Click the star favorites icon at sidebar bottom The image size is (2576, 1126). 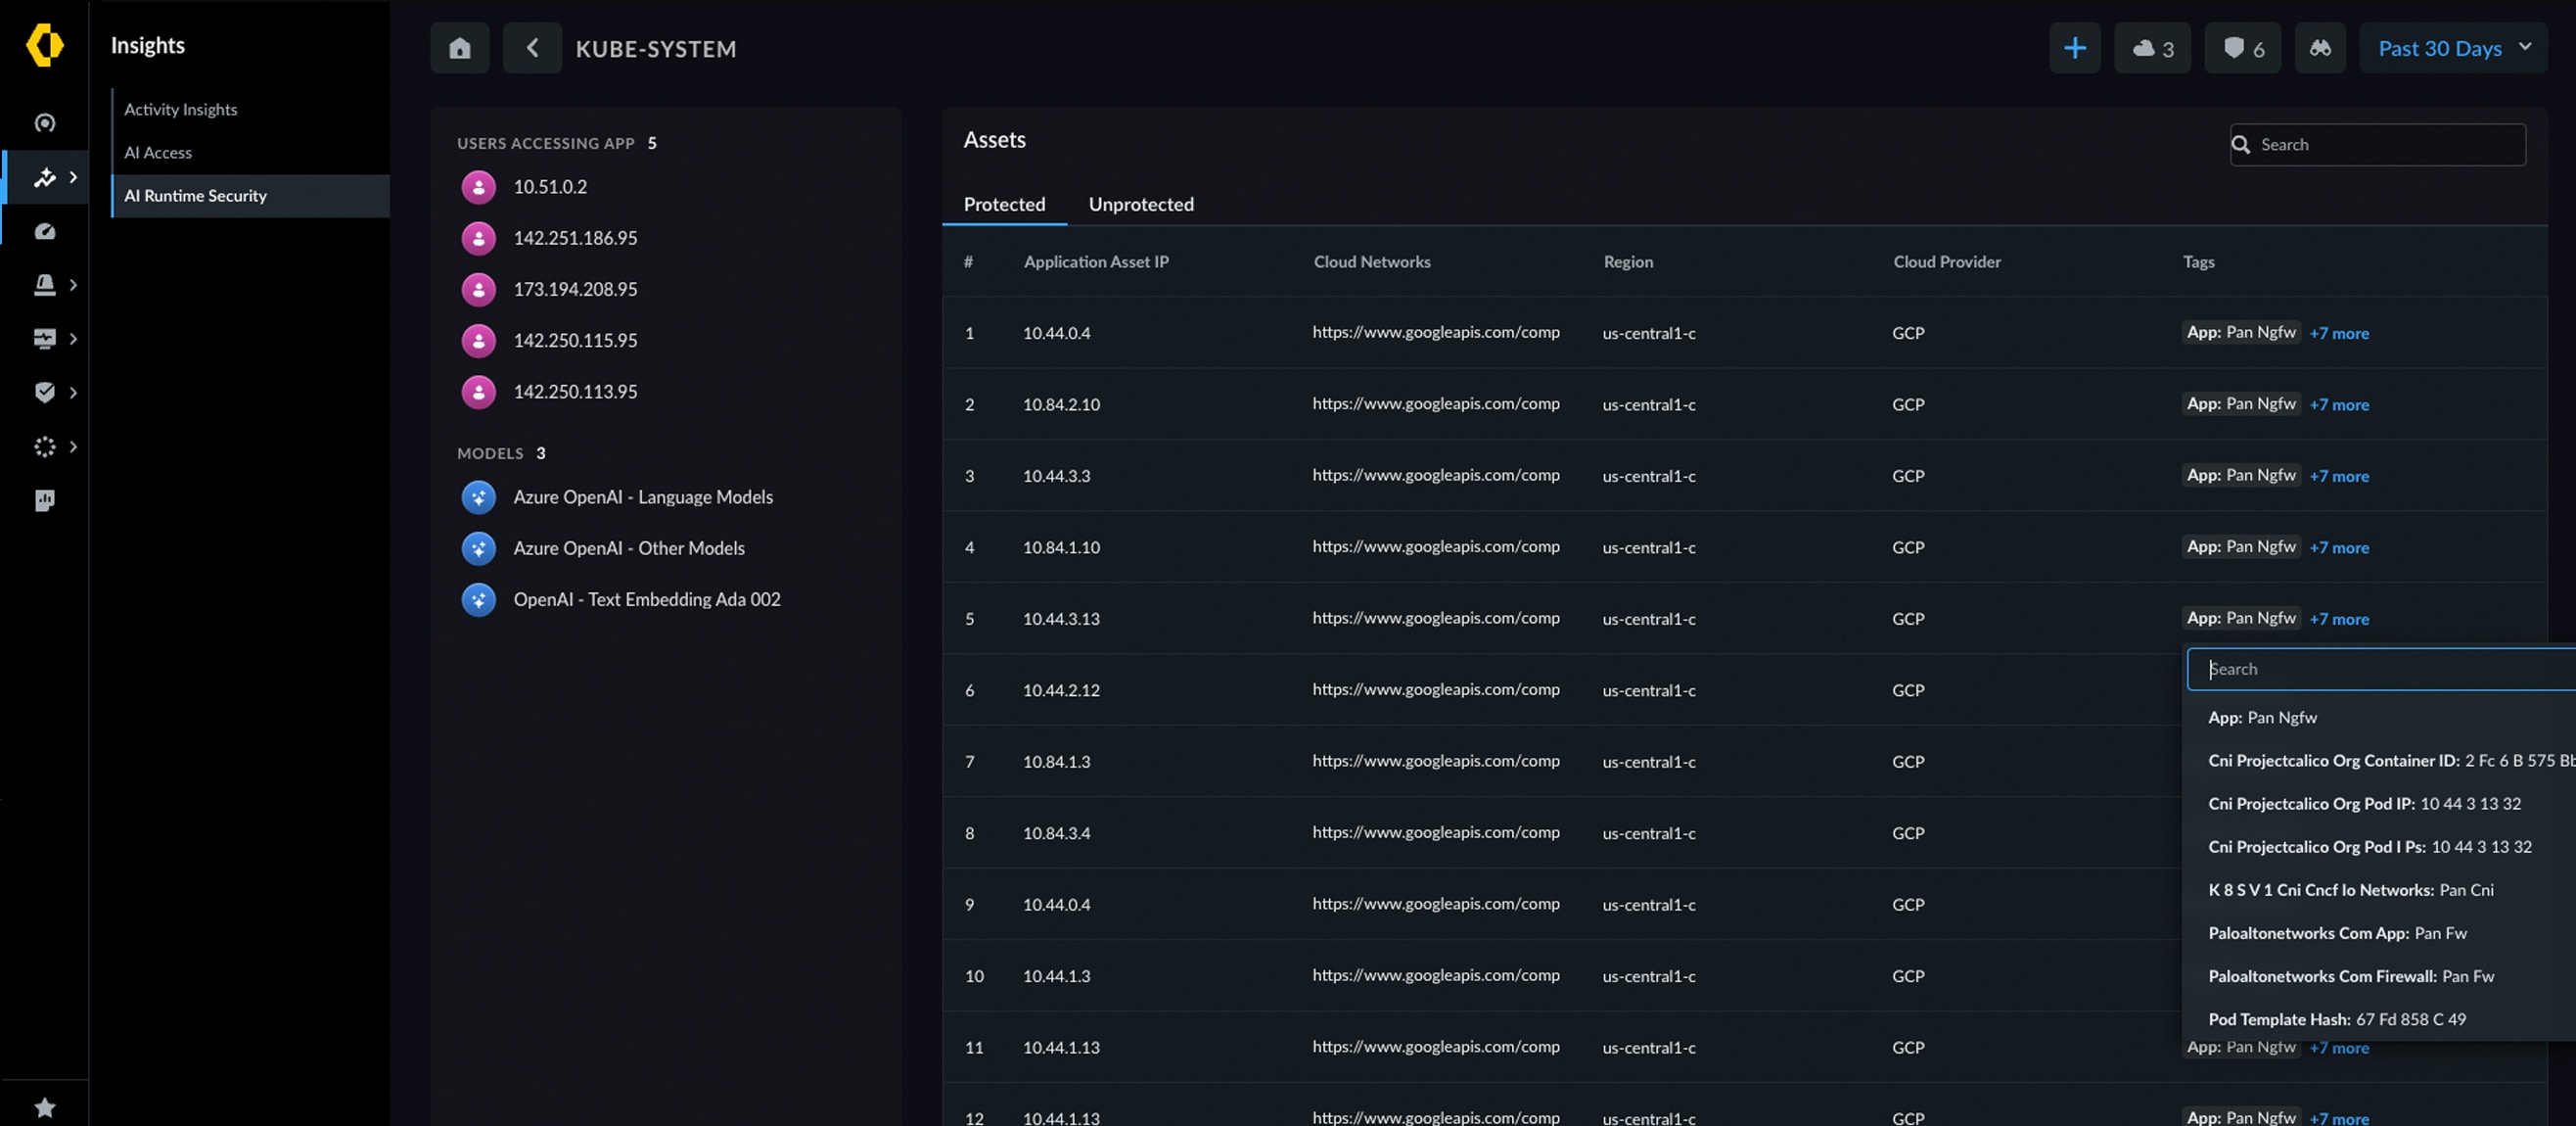click(46, 1105)
